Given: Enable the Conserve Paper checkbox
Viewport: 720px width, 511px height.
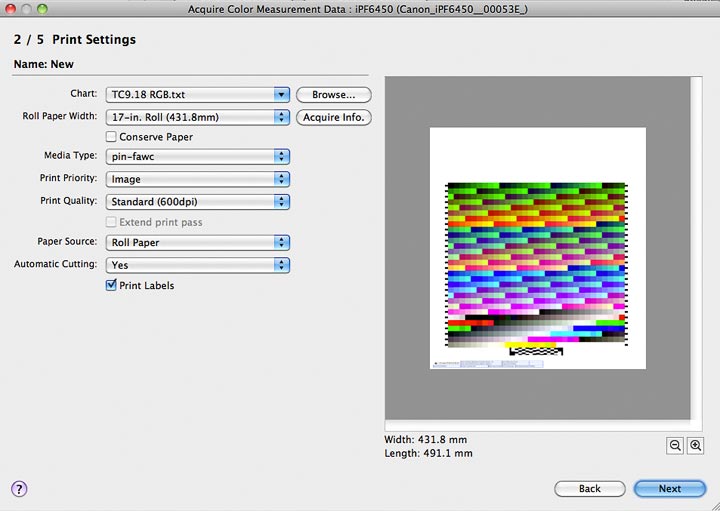Looking at the screenshot, I should [111, 136].
